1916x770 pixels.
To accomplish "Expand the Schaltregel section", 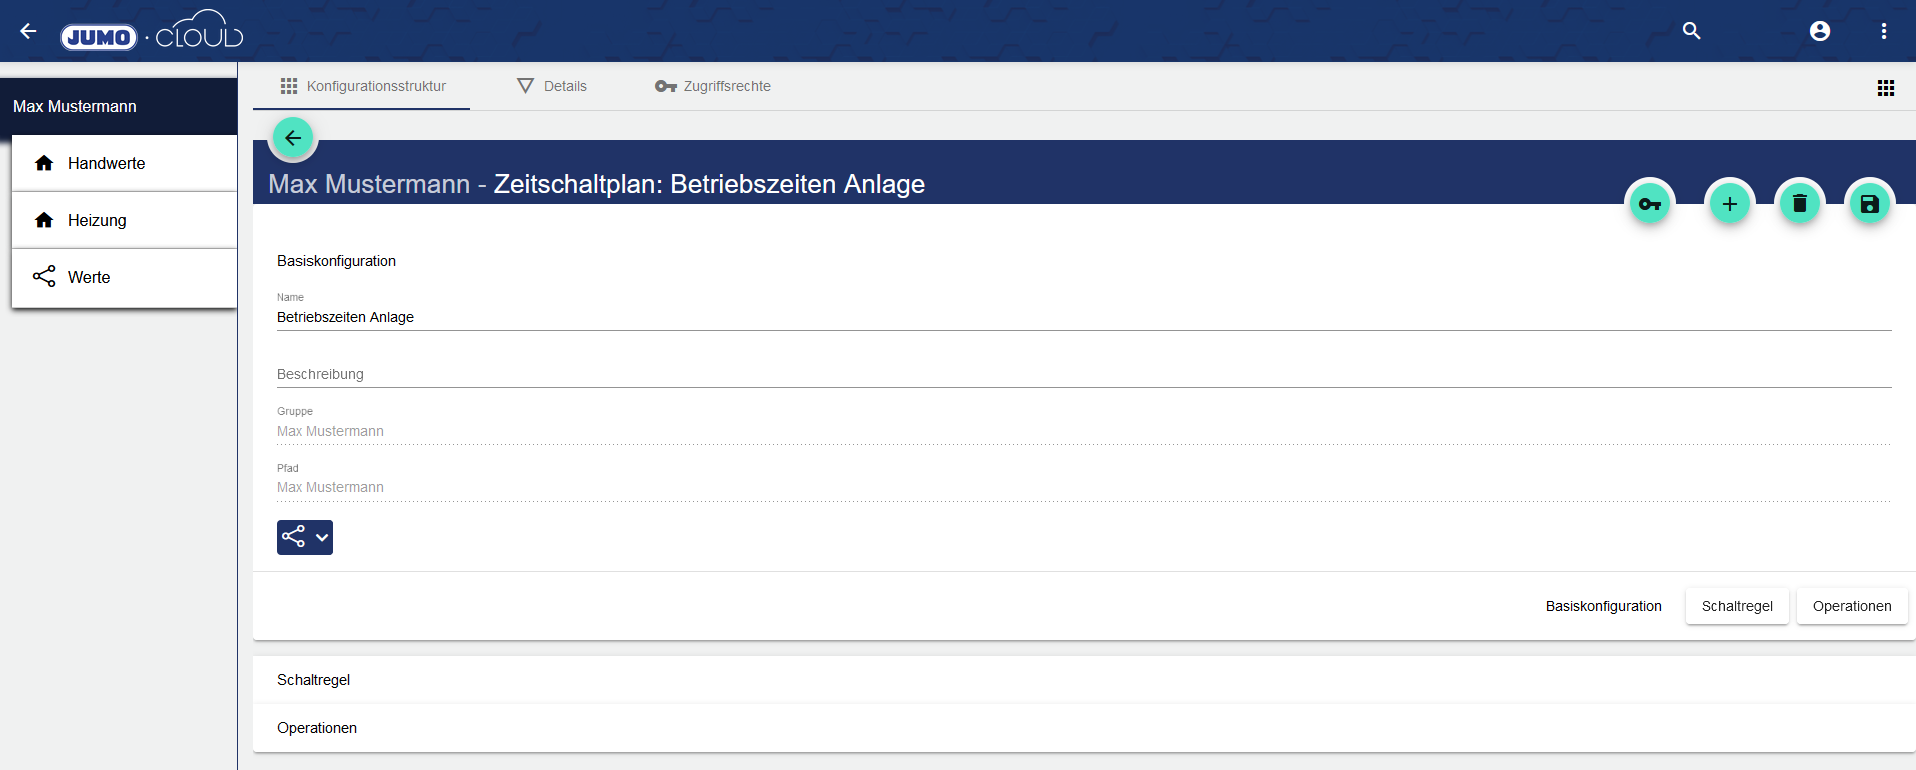I will tap(314, 680).
